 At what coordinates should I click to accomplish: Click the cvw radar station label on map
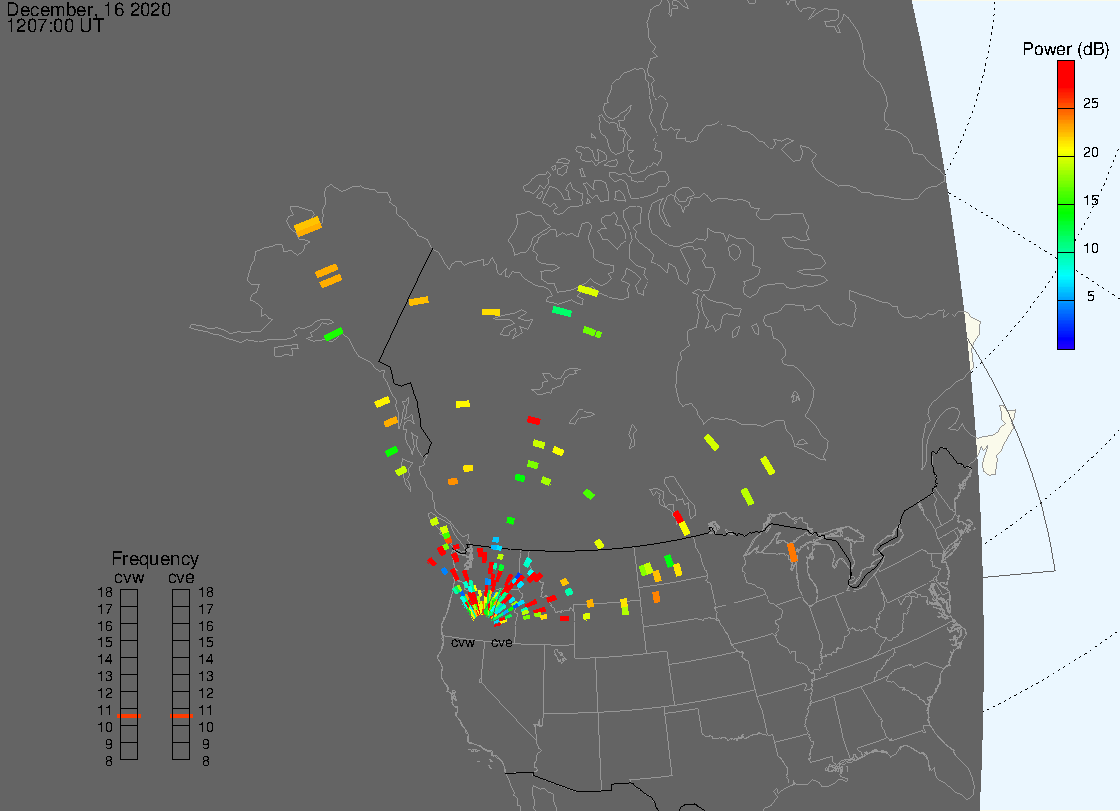(x=463, y=643)
